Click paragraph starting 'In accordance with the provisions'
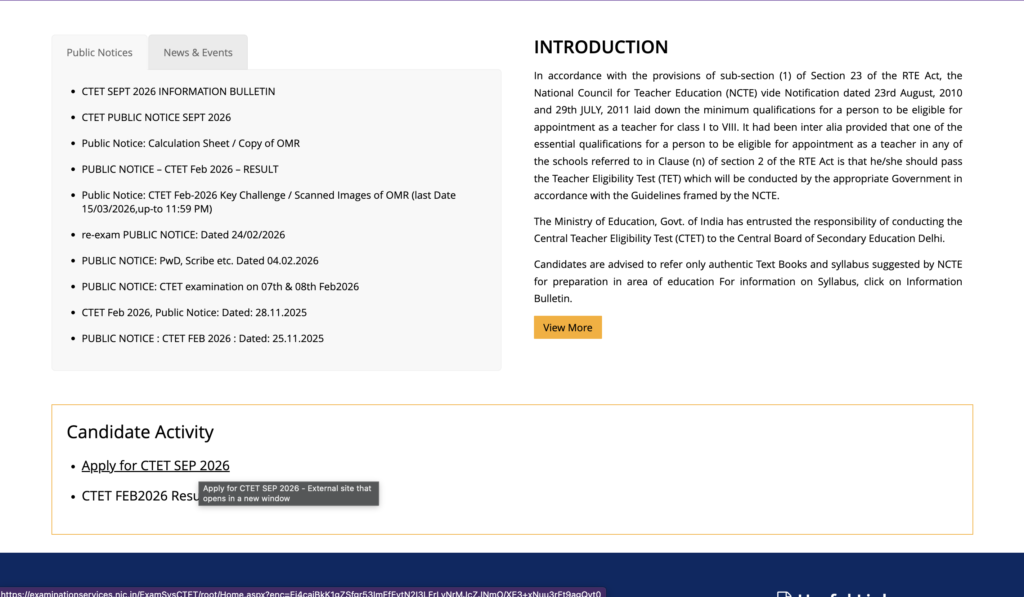Screen dimensions: 1024x597 [748, 135]
